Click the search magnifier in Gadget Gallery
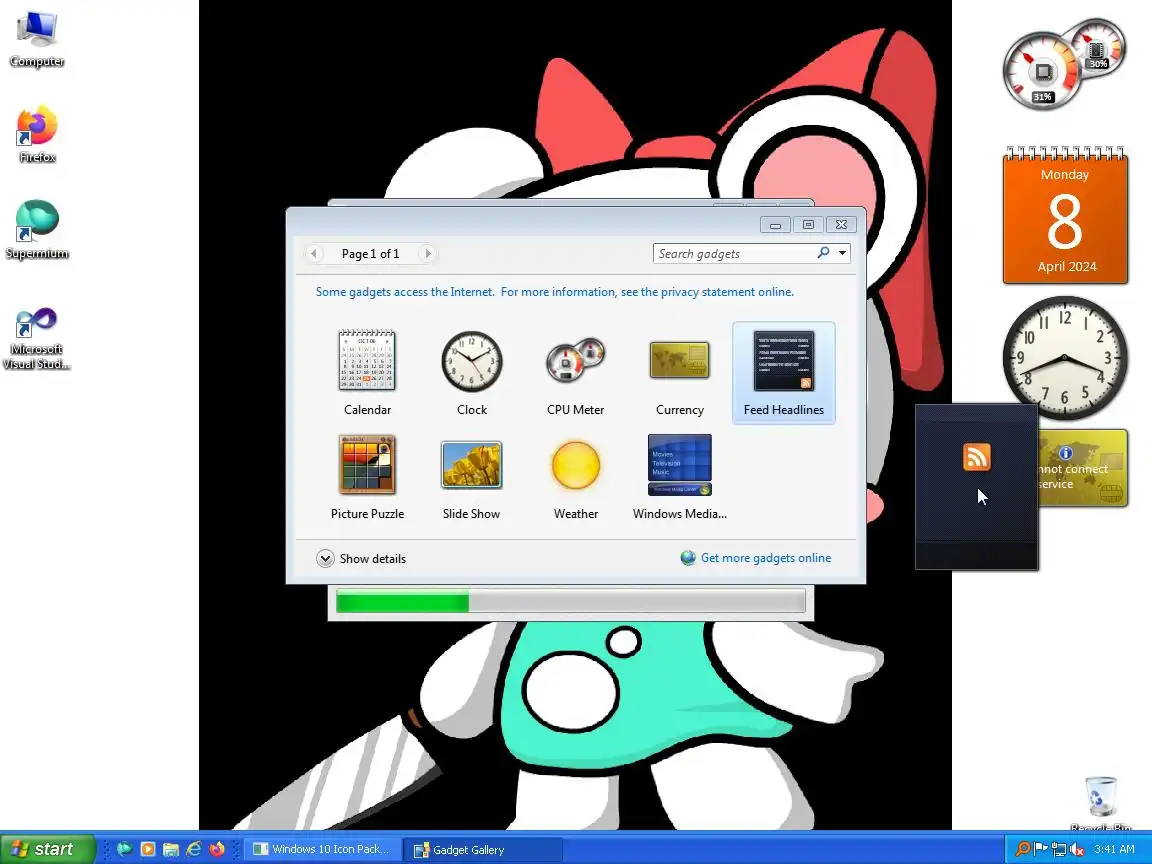1152x864 pixels. click(824, 253)
